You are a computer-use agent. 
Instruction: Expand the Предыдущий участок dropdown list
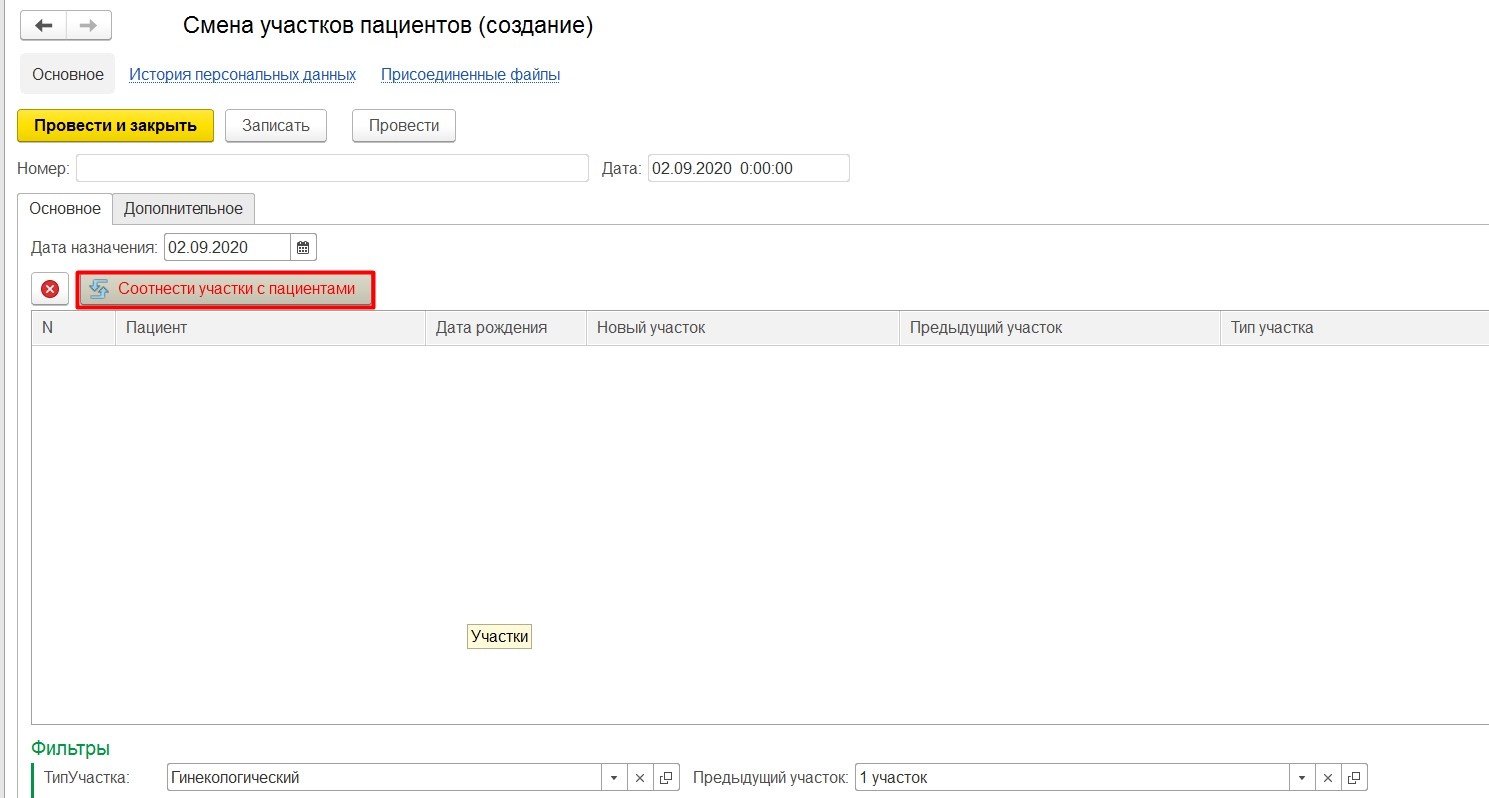click(x=1301, y=778)
